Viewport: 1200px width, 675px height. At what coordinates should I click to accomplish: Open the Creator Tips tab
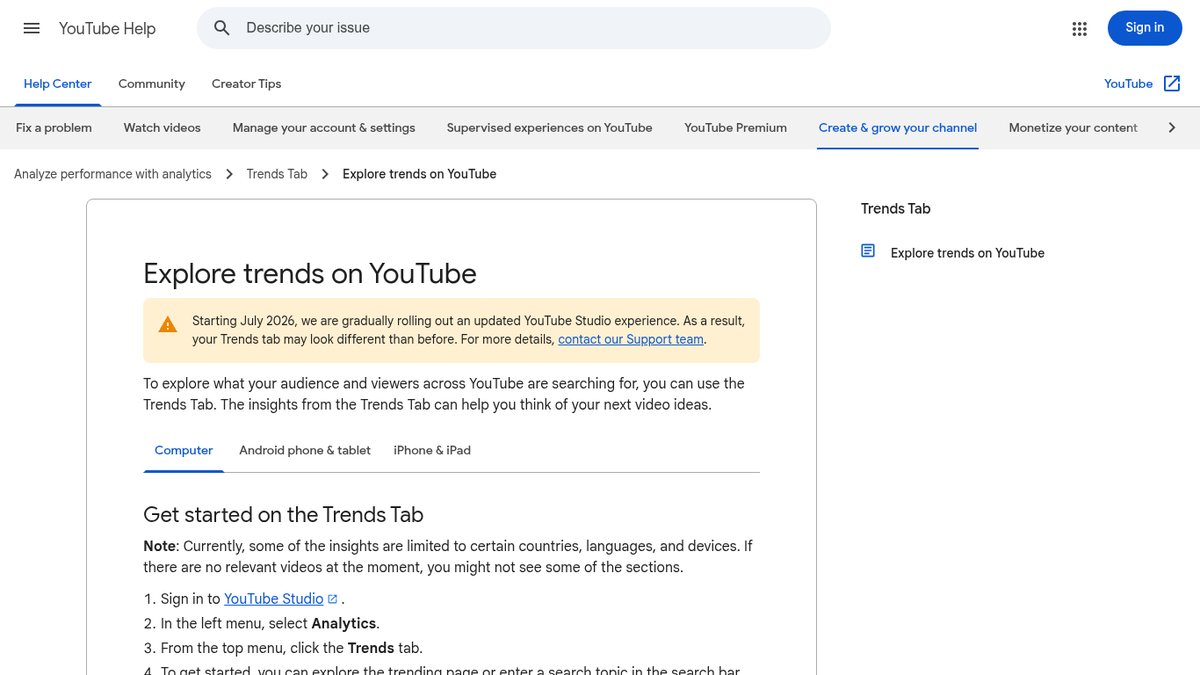coord(246,84)
